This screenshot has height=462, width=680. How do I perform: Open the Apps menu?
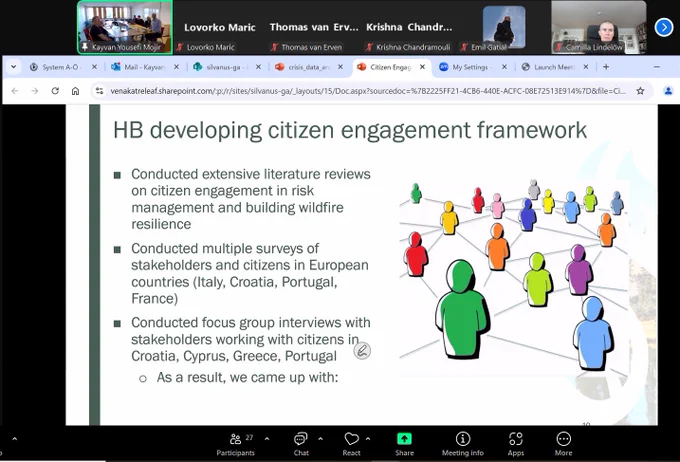pos(516,444)
